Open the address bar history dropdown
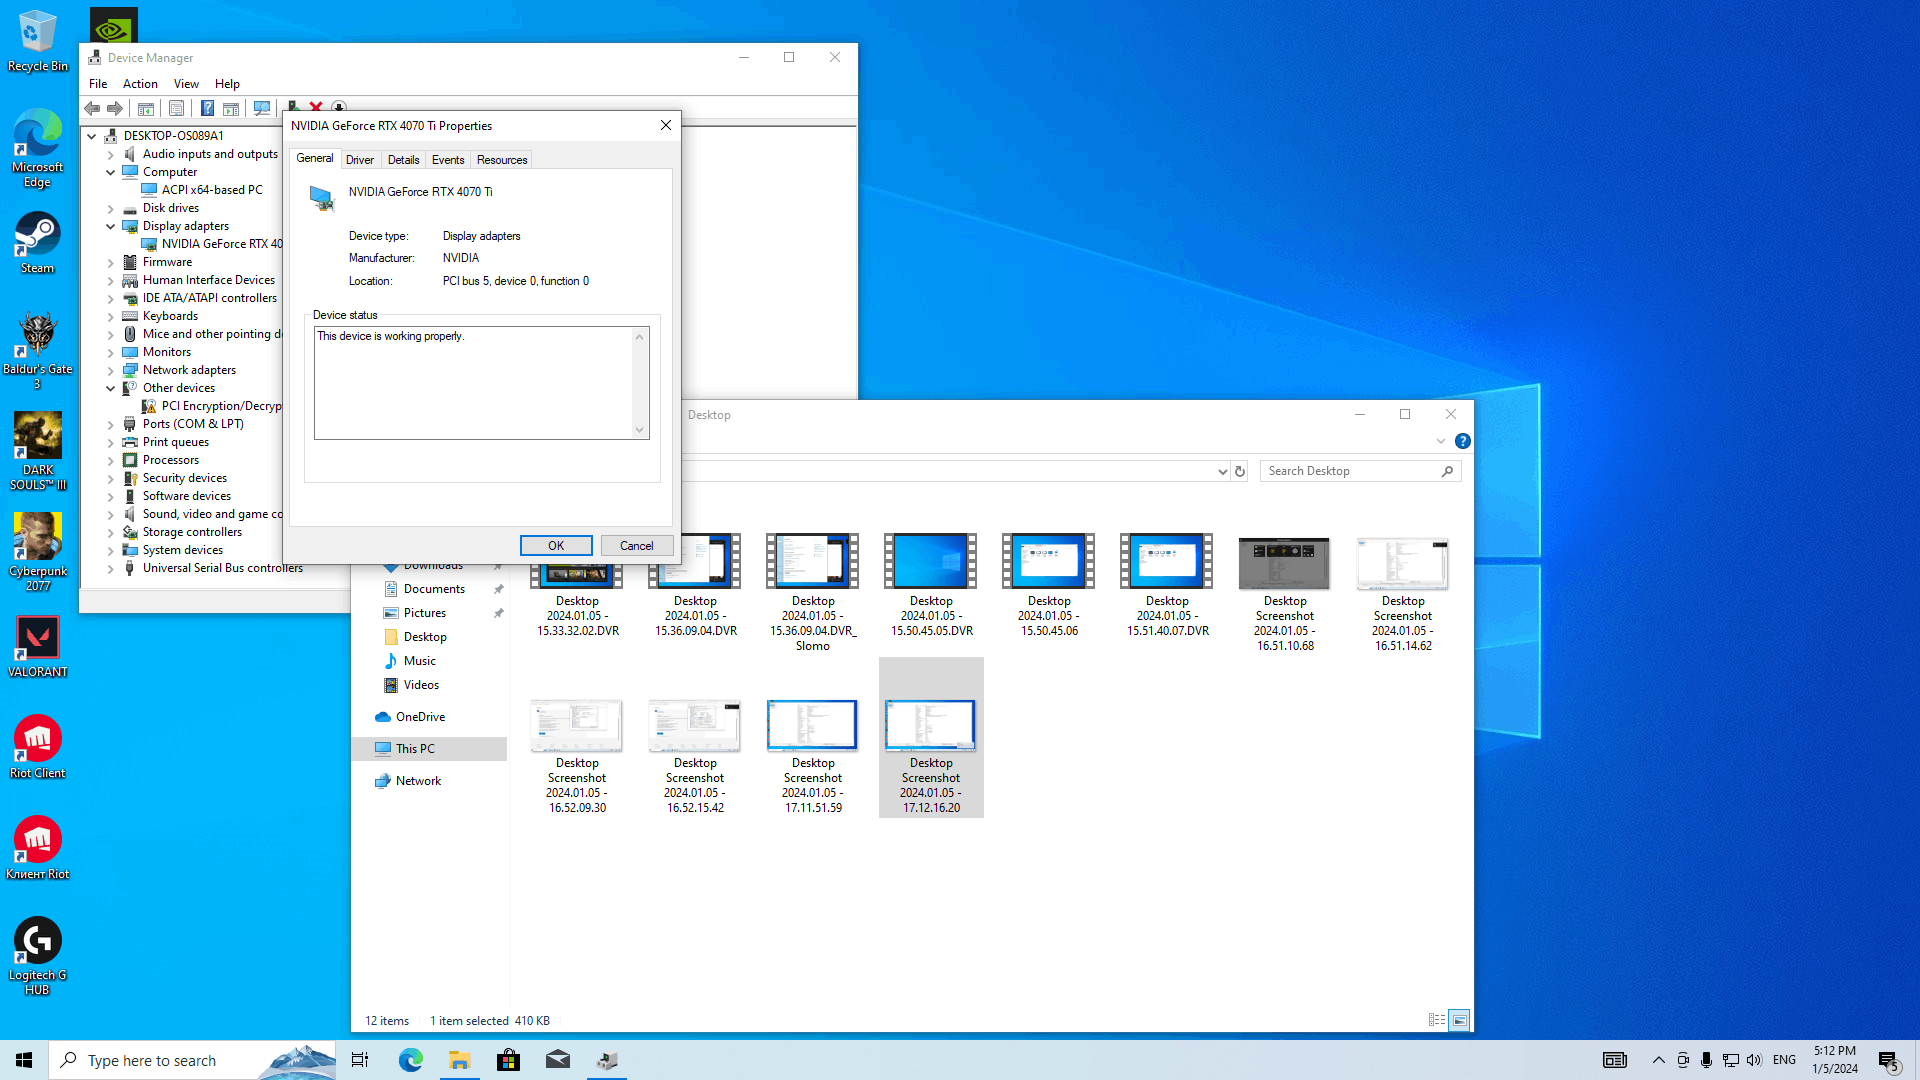 1222,471
